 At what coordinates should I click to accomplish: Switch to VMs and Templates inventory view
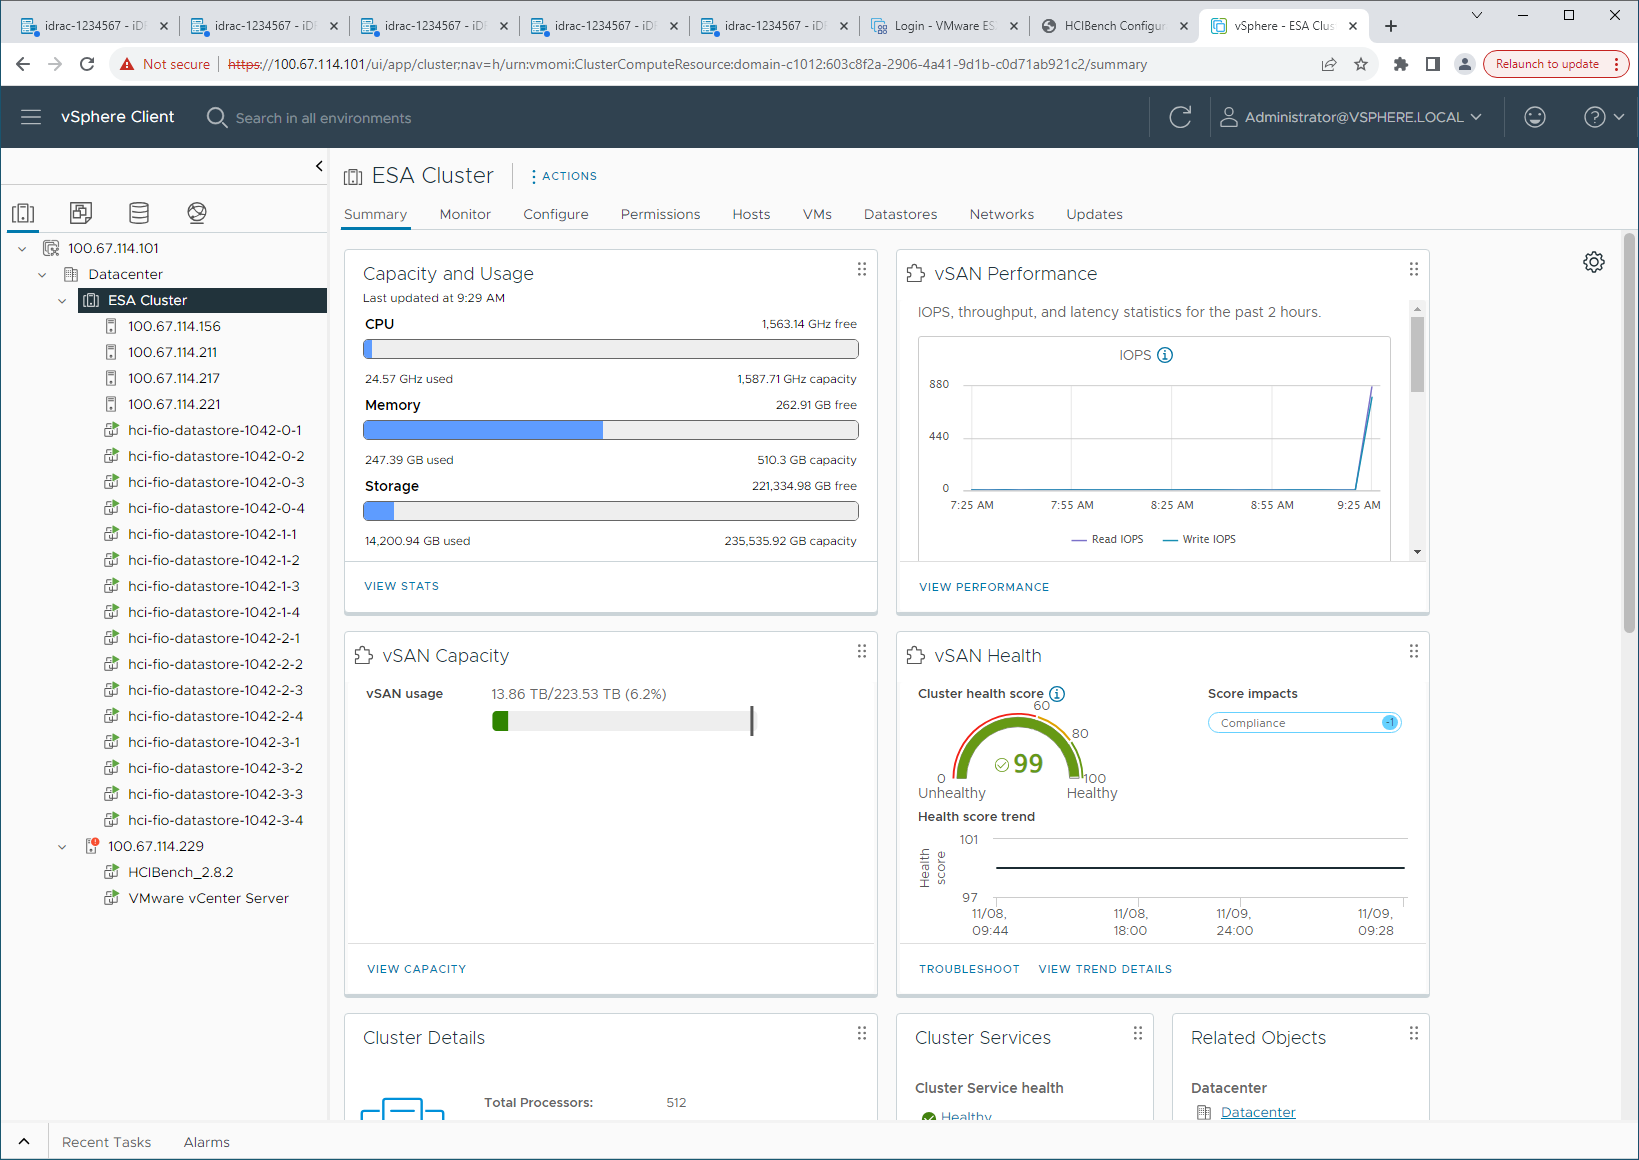81,212
